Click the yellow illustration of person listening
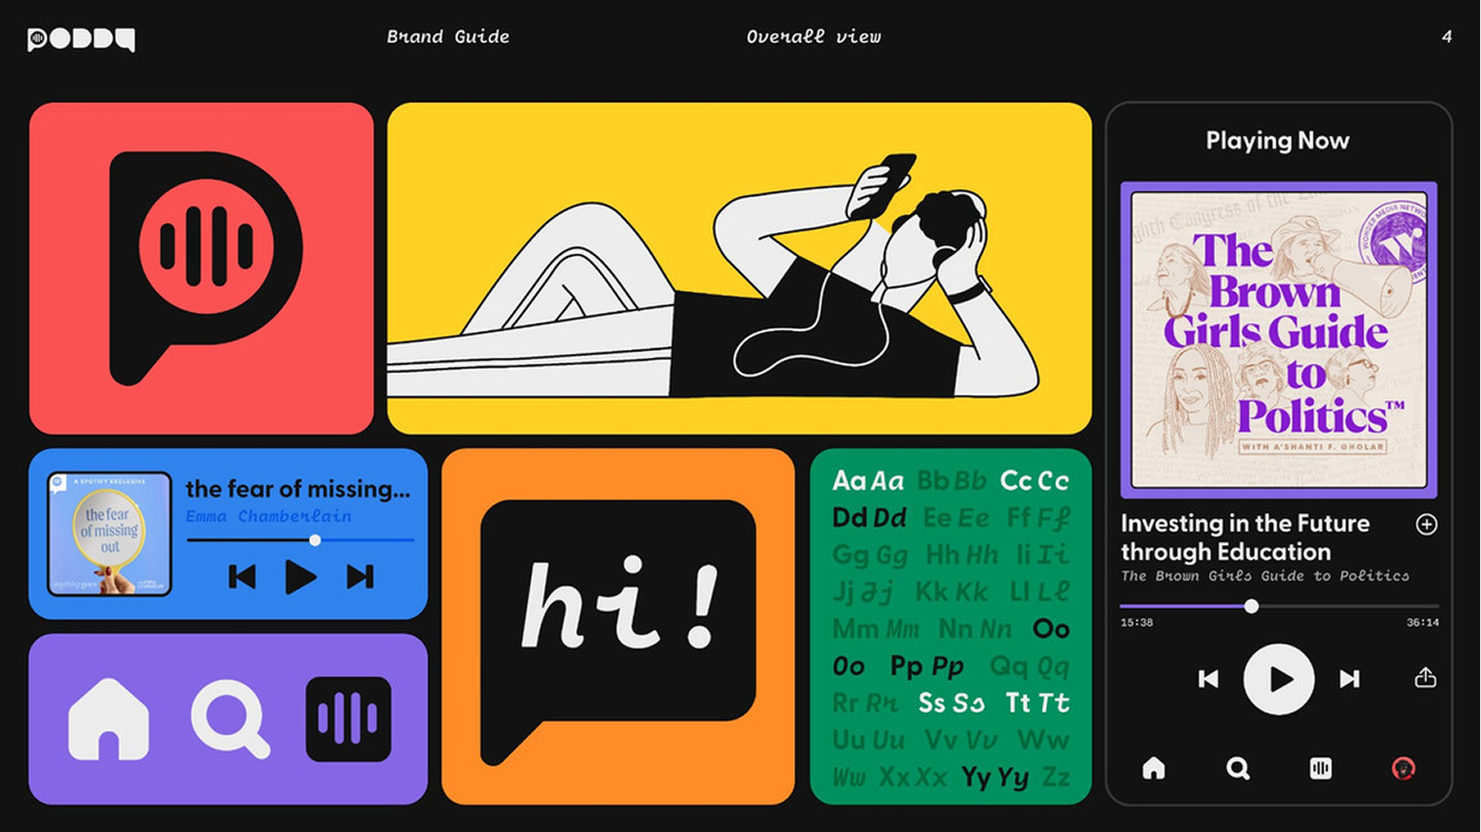The image size is (1481, 832). point(739,268)
